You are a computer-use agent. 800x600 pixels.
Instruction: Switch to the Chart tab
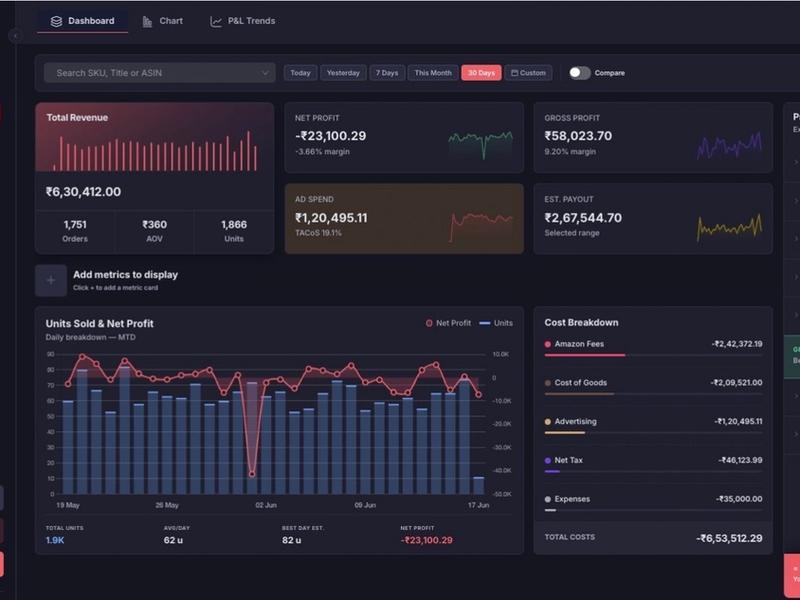(x=162, y=21)
